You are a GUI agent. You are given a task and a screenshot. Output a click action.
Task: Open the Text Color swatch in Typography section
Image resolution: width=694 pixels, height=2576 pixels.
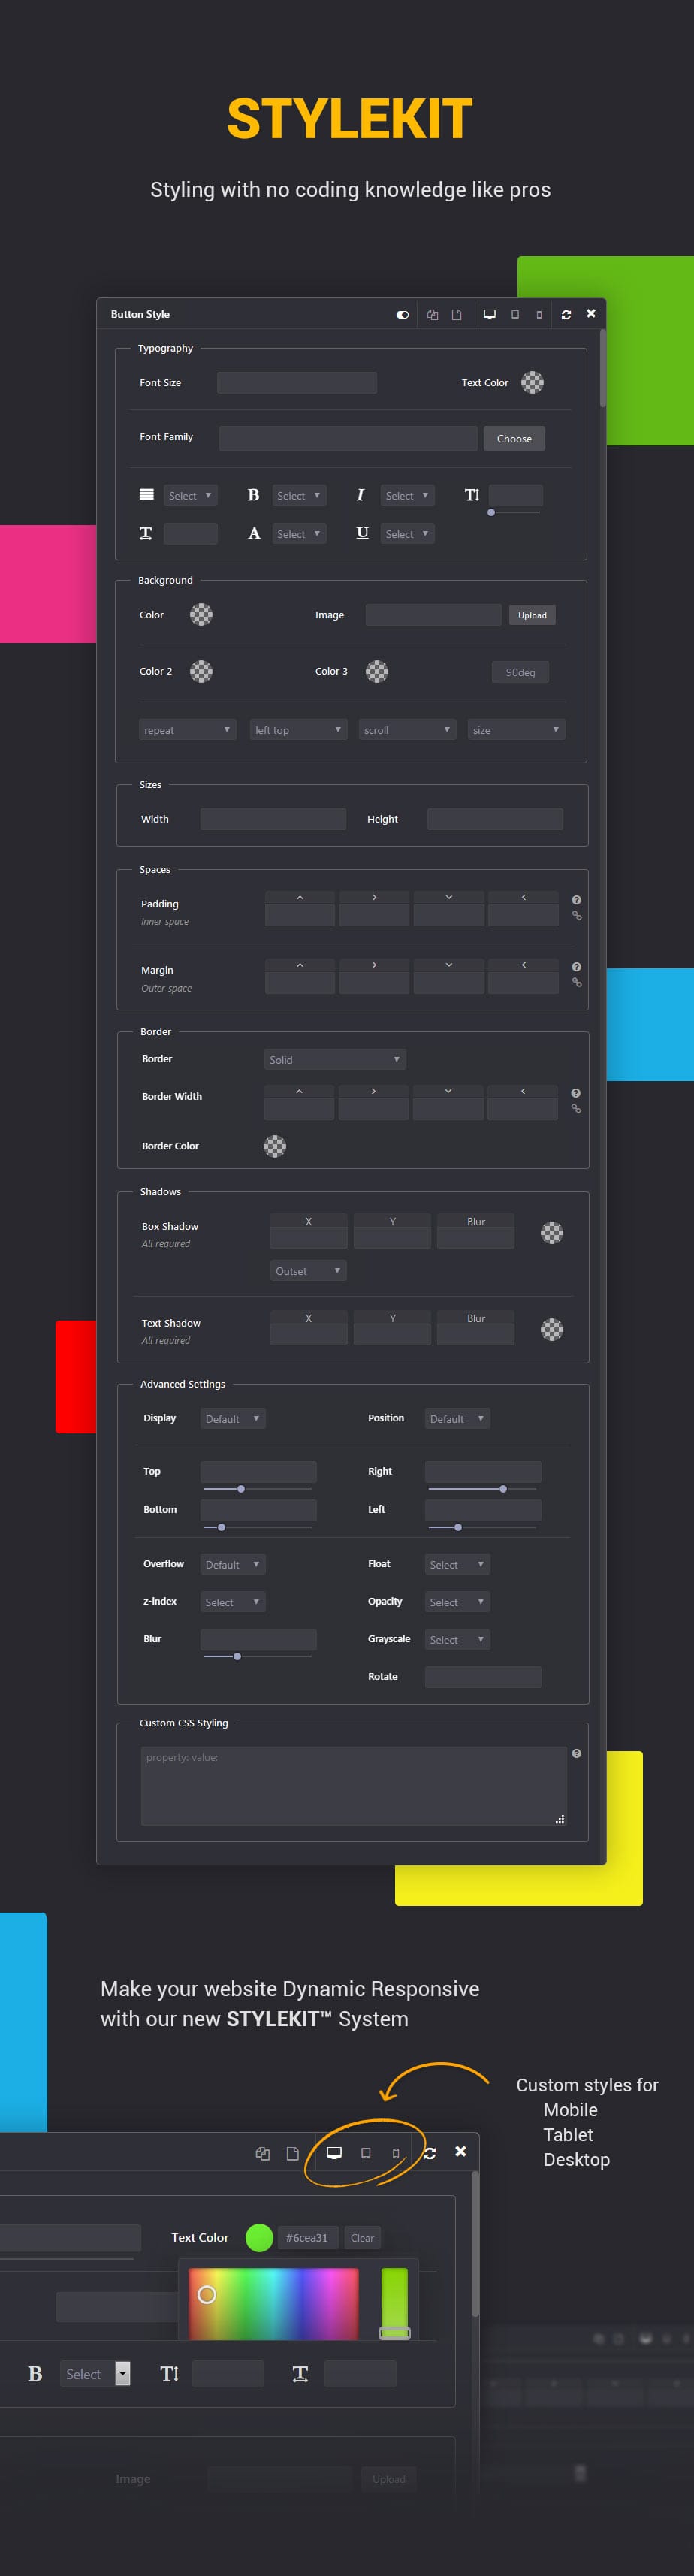(x=533, y=382)
